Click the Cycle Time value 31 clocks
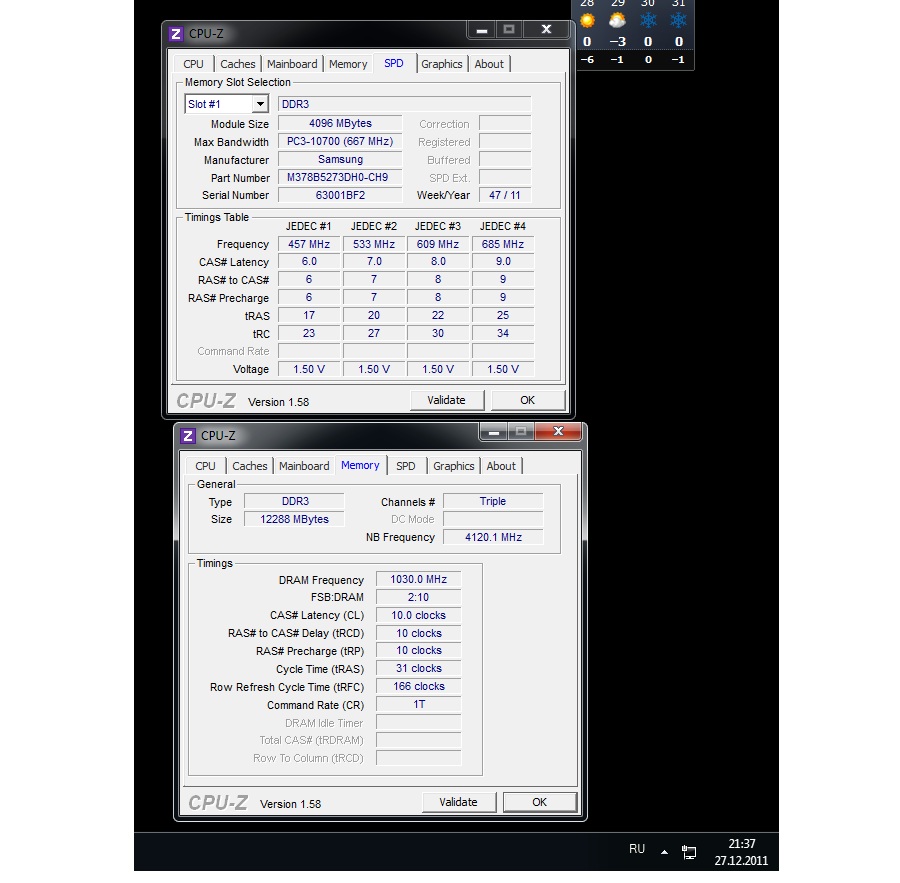The height and width of the screenshot is (883, 900). click(418, 668)
